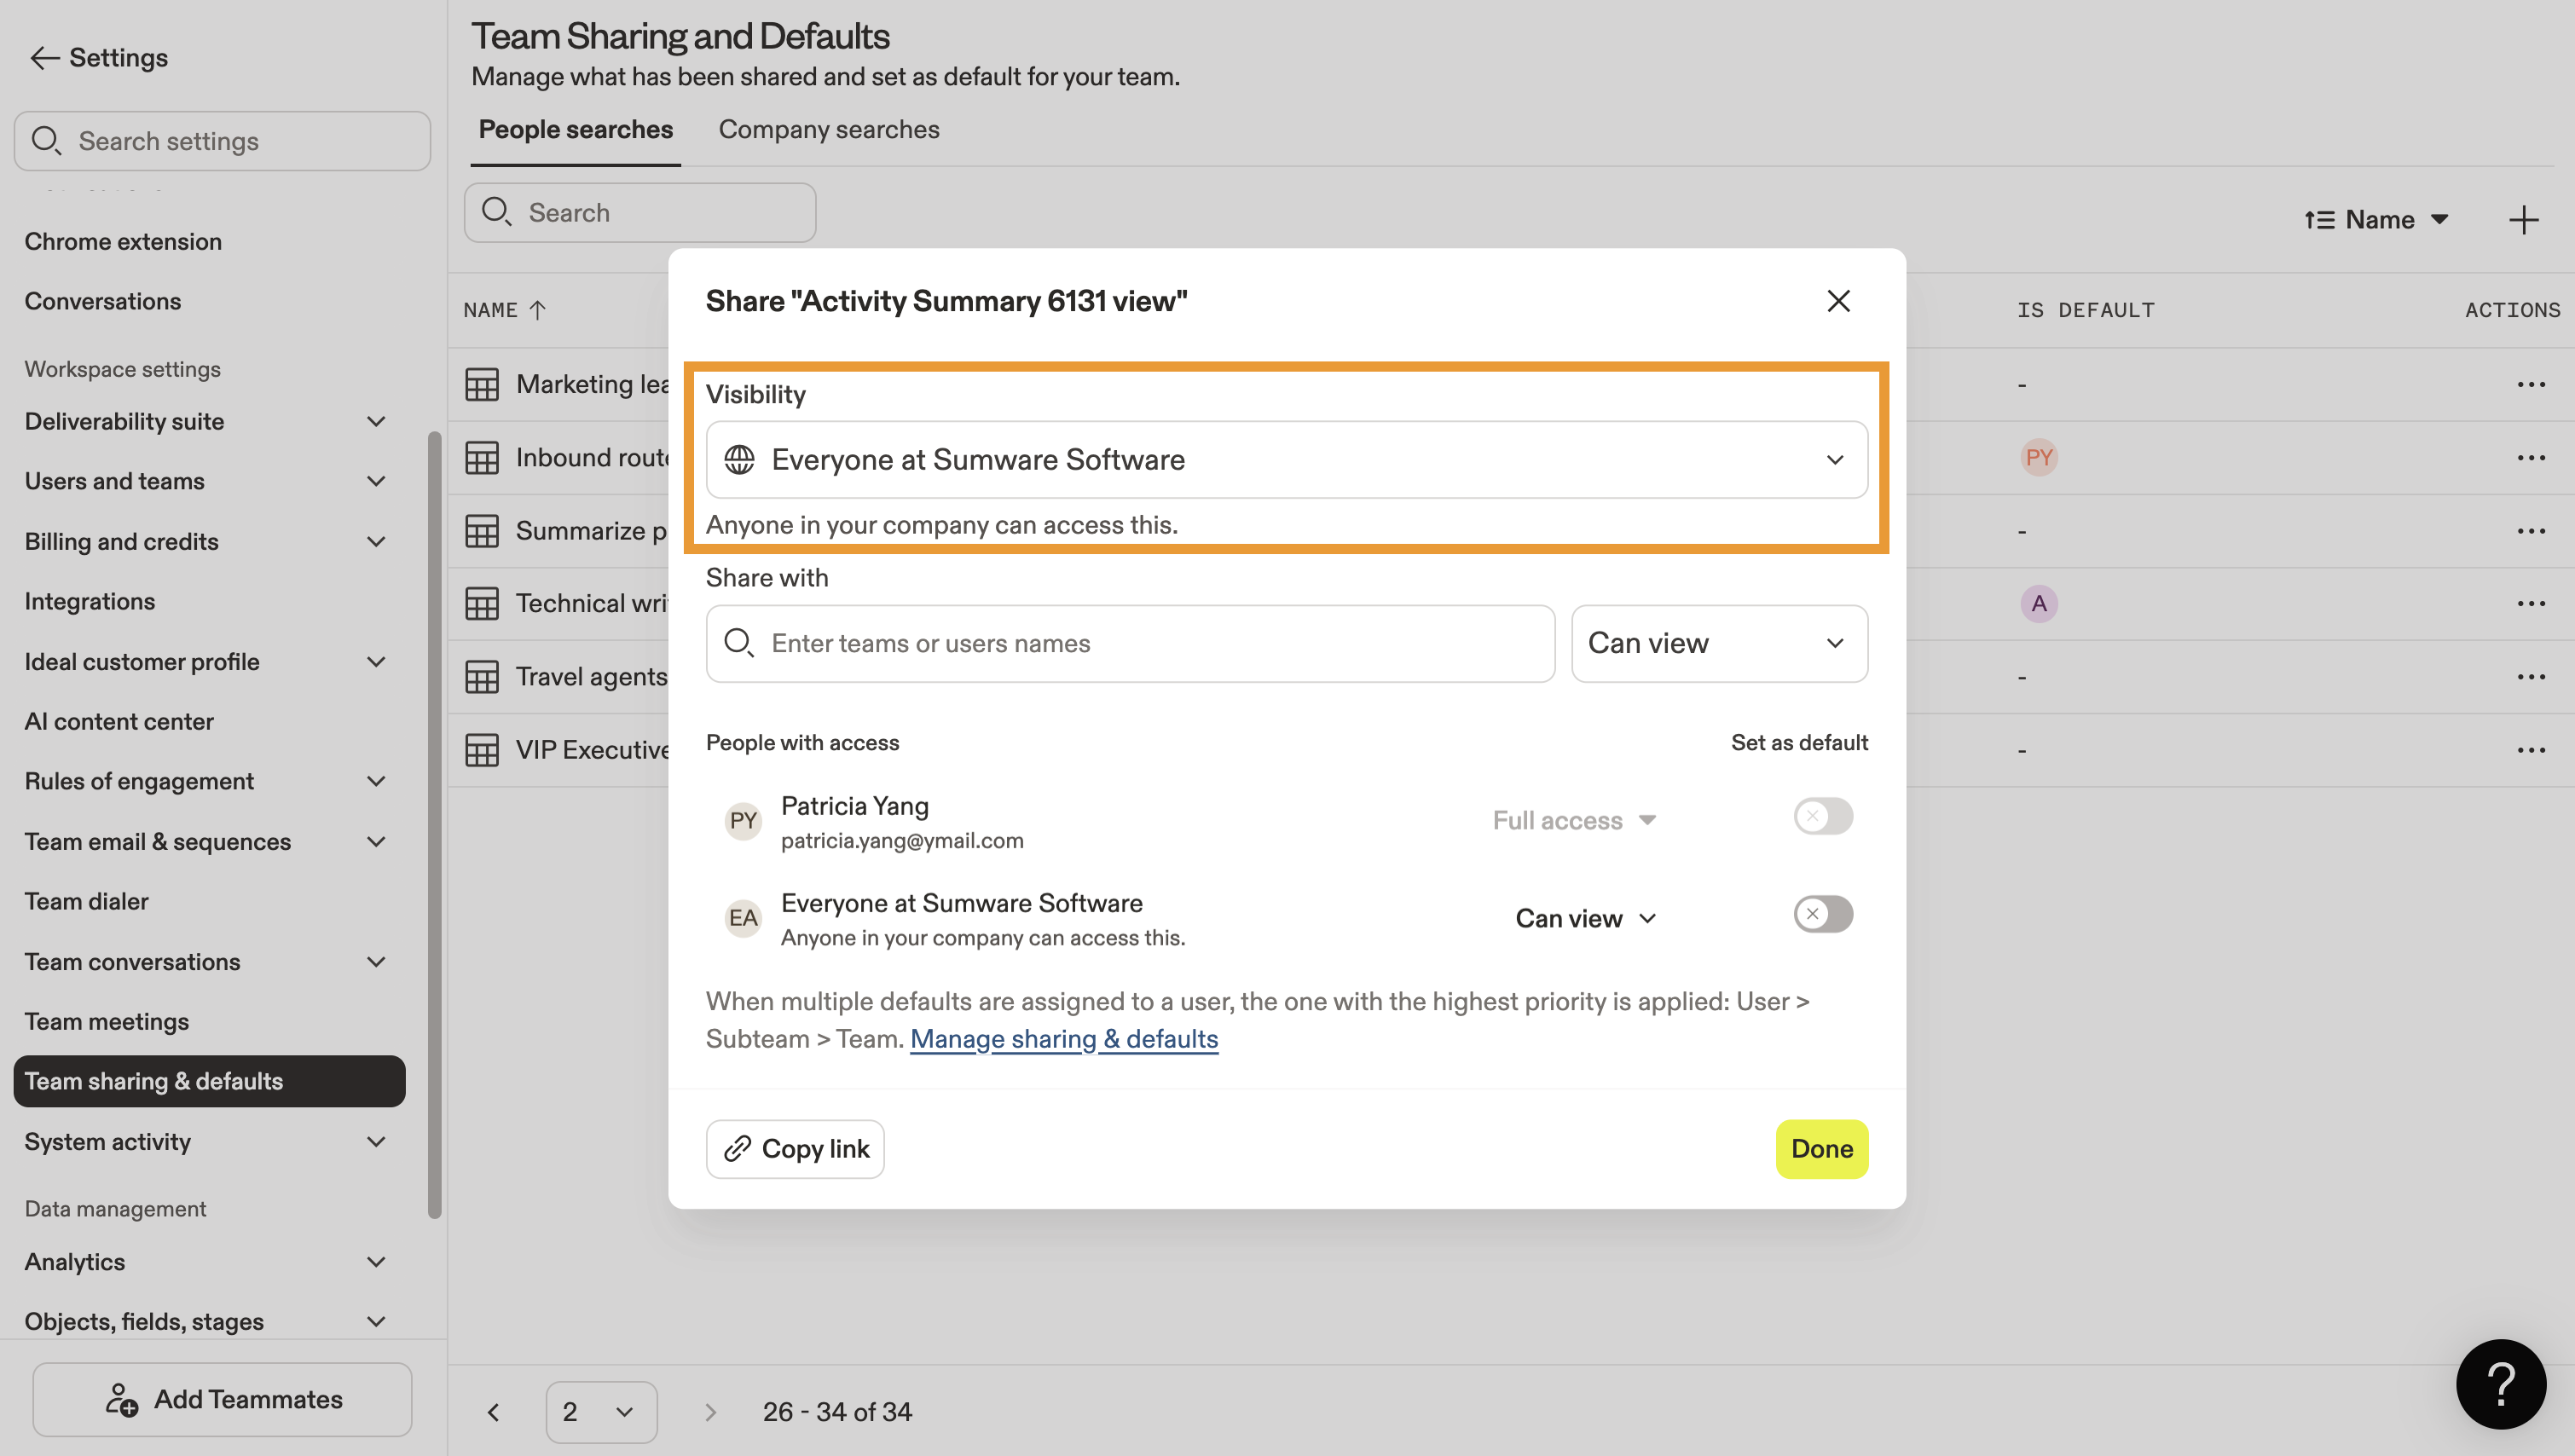Close the Share dialog with X
The image size is (2575, 1456).
tap(1838, 301)
